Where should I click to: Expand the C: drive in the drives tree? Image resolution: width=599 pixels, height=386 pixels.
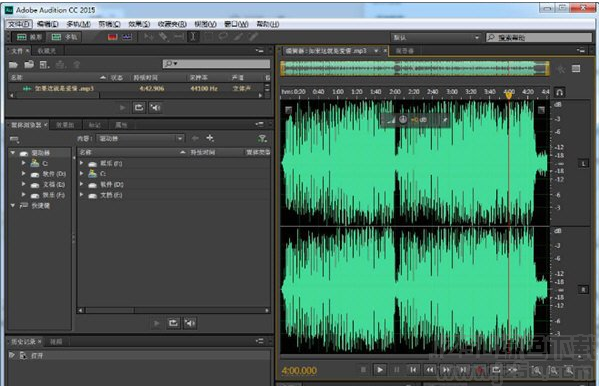click(24, 163)
